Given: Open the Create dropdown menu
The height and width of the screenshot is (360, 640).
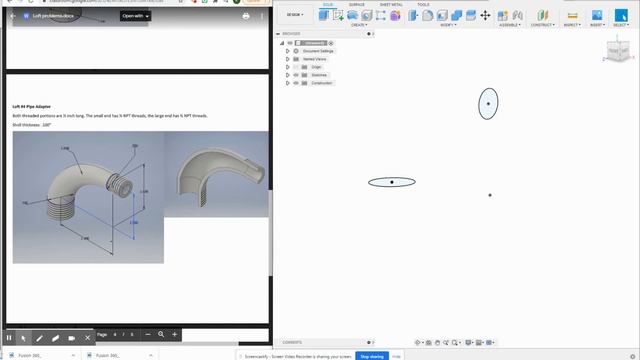Looking at the screenshot, I should pos(359,25).
